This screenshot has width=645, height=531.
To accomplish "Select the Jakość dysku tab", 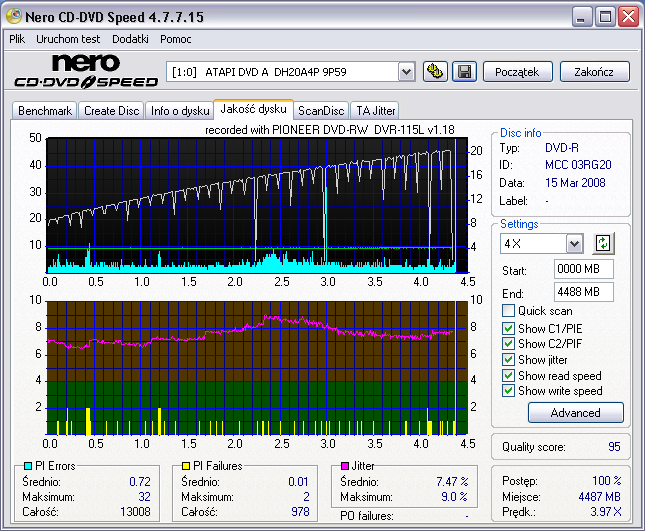I will (x=253, y=109).
